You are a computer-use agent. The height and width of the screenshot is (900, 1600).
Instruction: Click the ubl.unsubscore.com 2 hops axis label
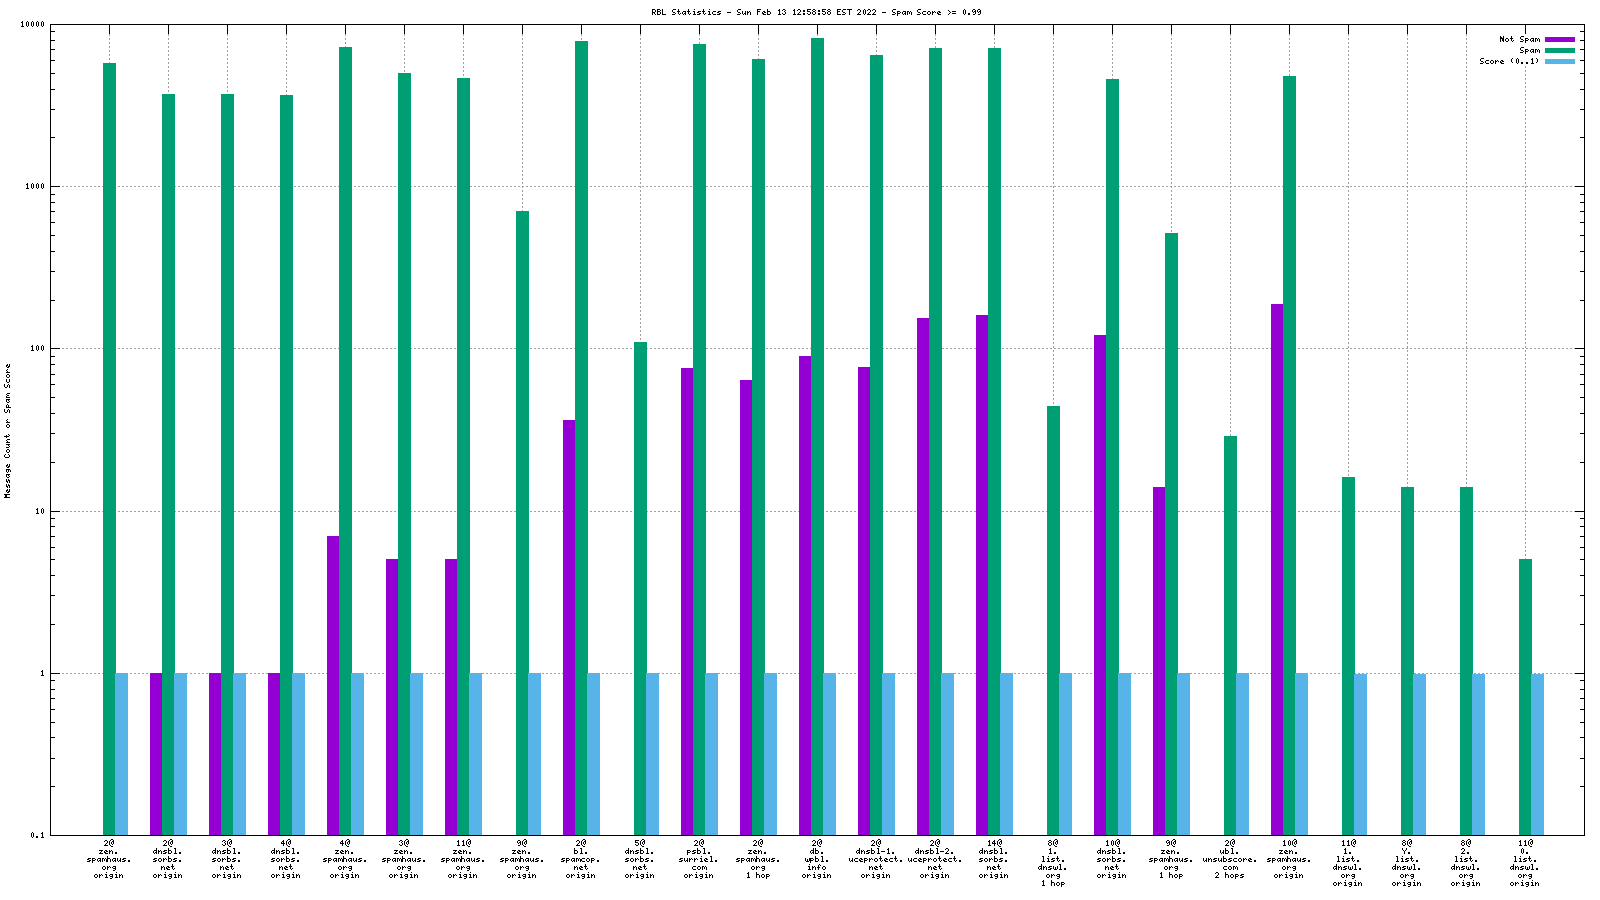(x=1230, y=860)
